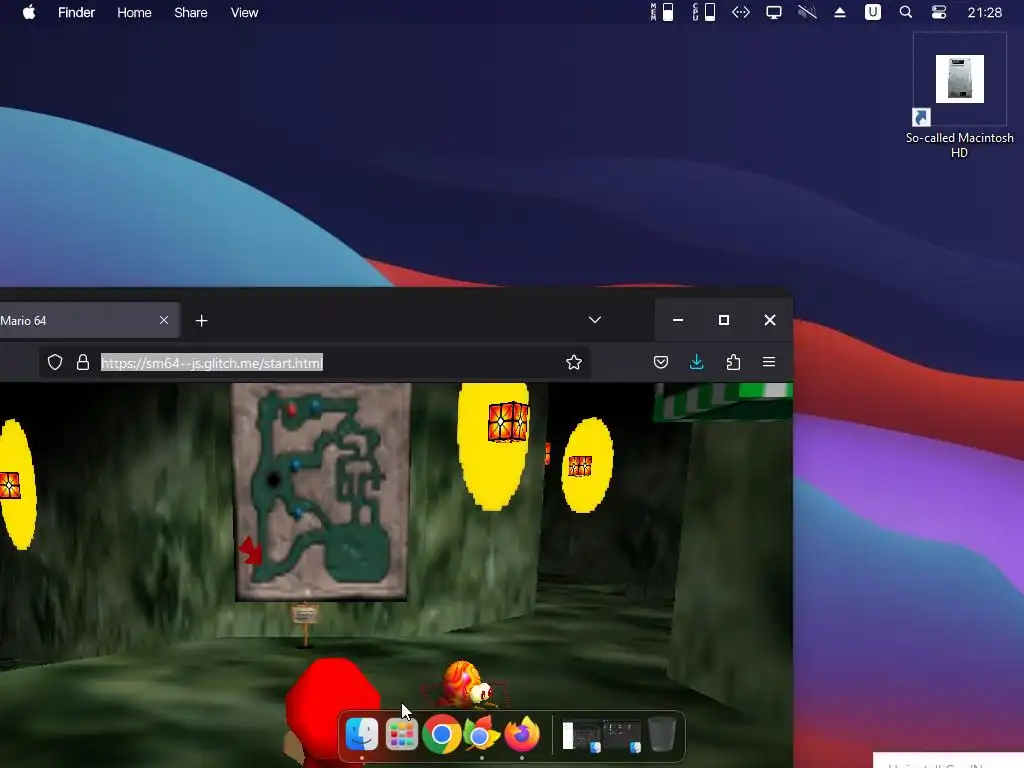Click the site security padlock icon
This screenshot has height=768, width=1024.
(83, 362)
